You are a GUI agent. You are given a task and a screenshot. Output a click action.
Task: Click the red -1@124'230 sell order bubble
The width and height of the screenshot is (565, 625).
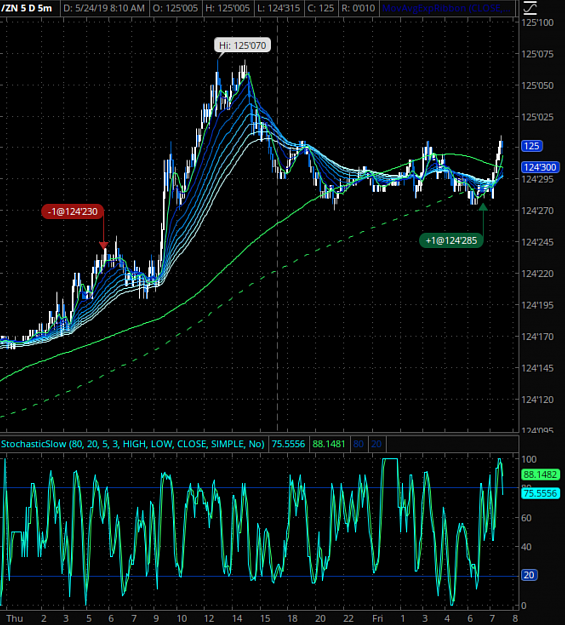click(73, 212)
